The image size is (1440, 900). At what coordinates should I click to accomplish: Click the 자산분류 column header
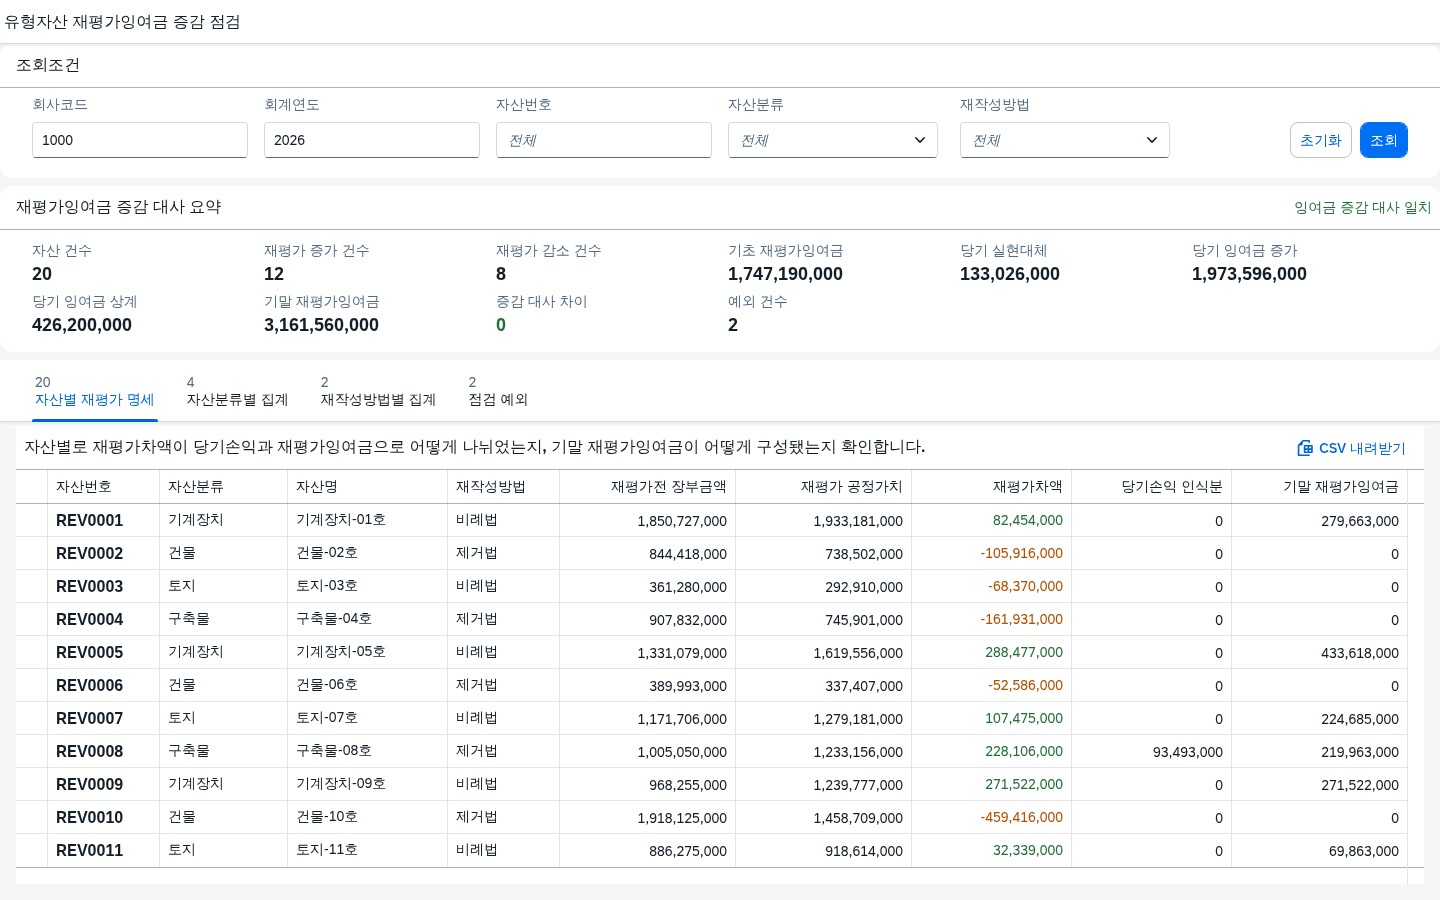click(x=224, y=487)
